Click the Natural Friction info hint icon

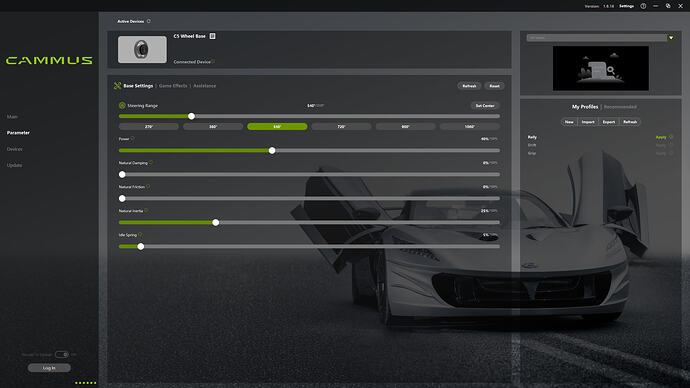(x=148, y=187)
